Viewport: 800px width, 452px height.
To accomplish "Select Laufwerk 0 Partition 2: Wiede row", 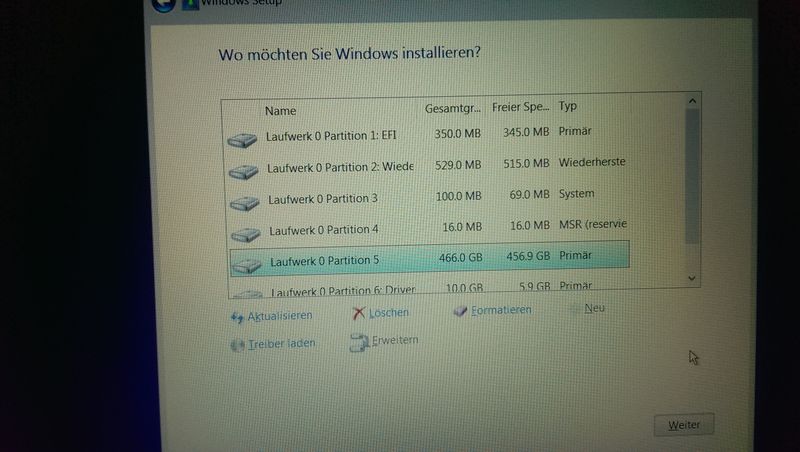I will 429,165.
